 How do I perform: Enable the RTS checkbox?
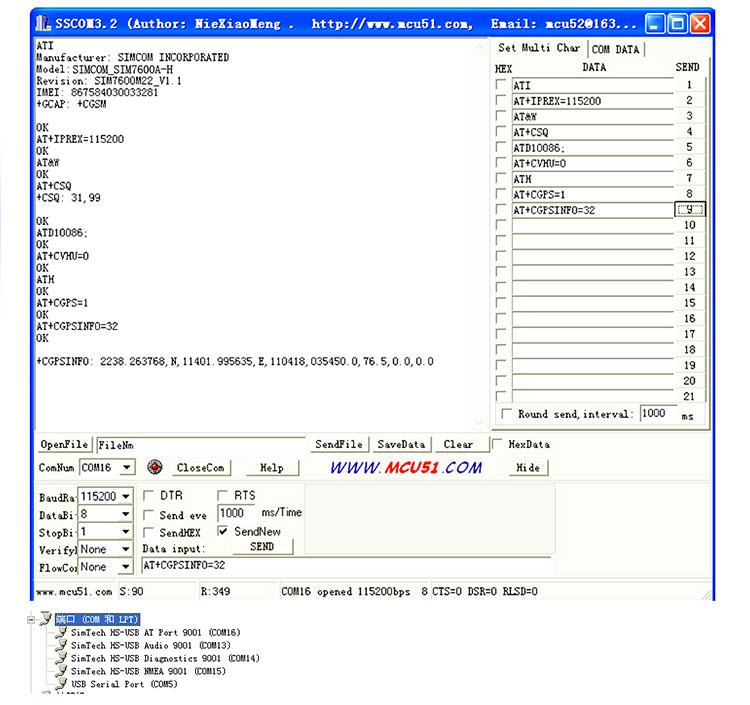(222, 495)
